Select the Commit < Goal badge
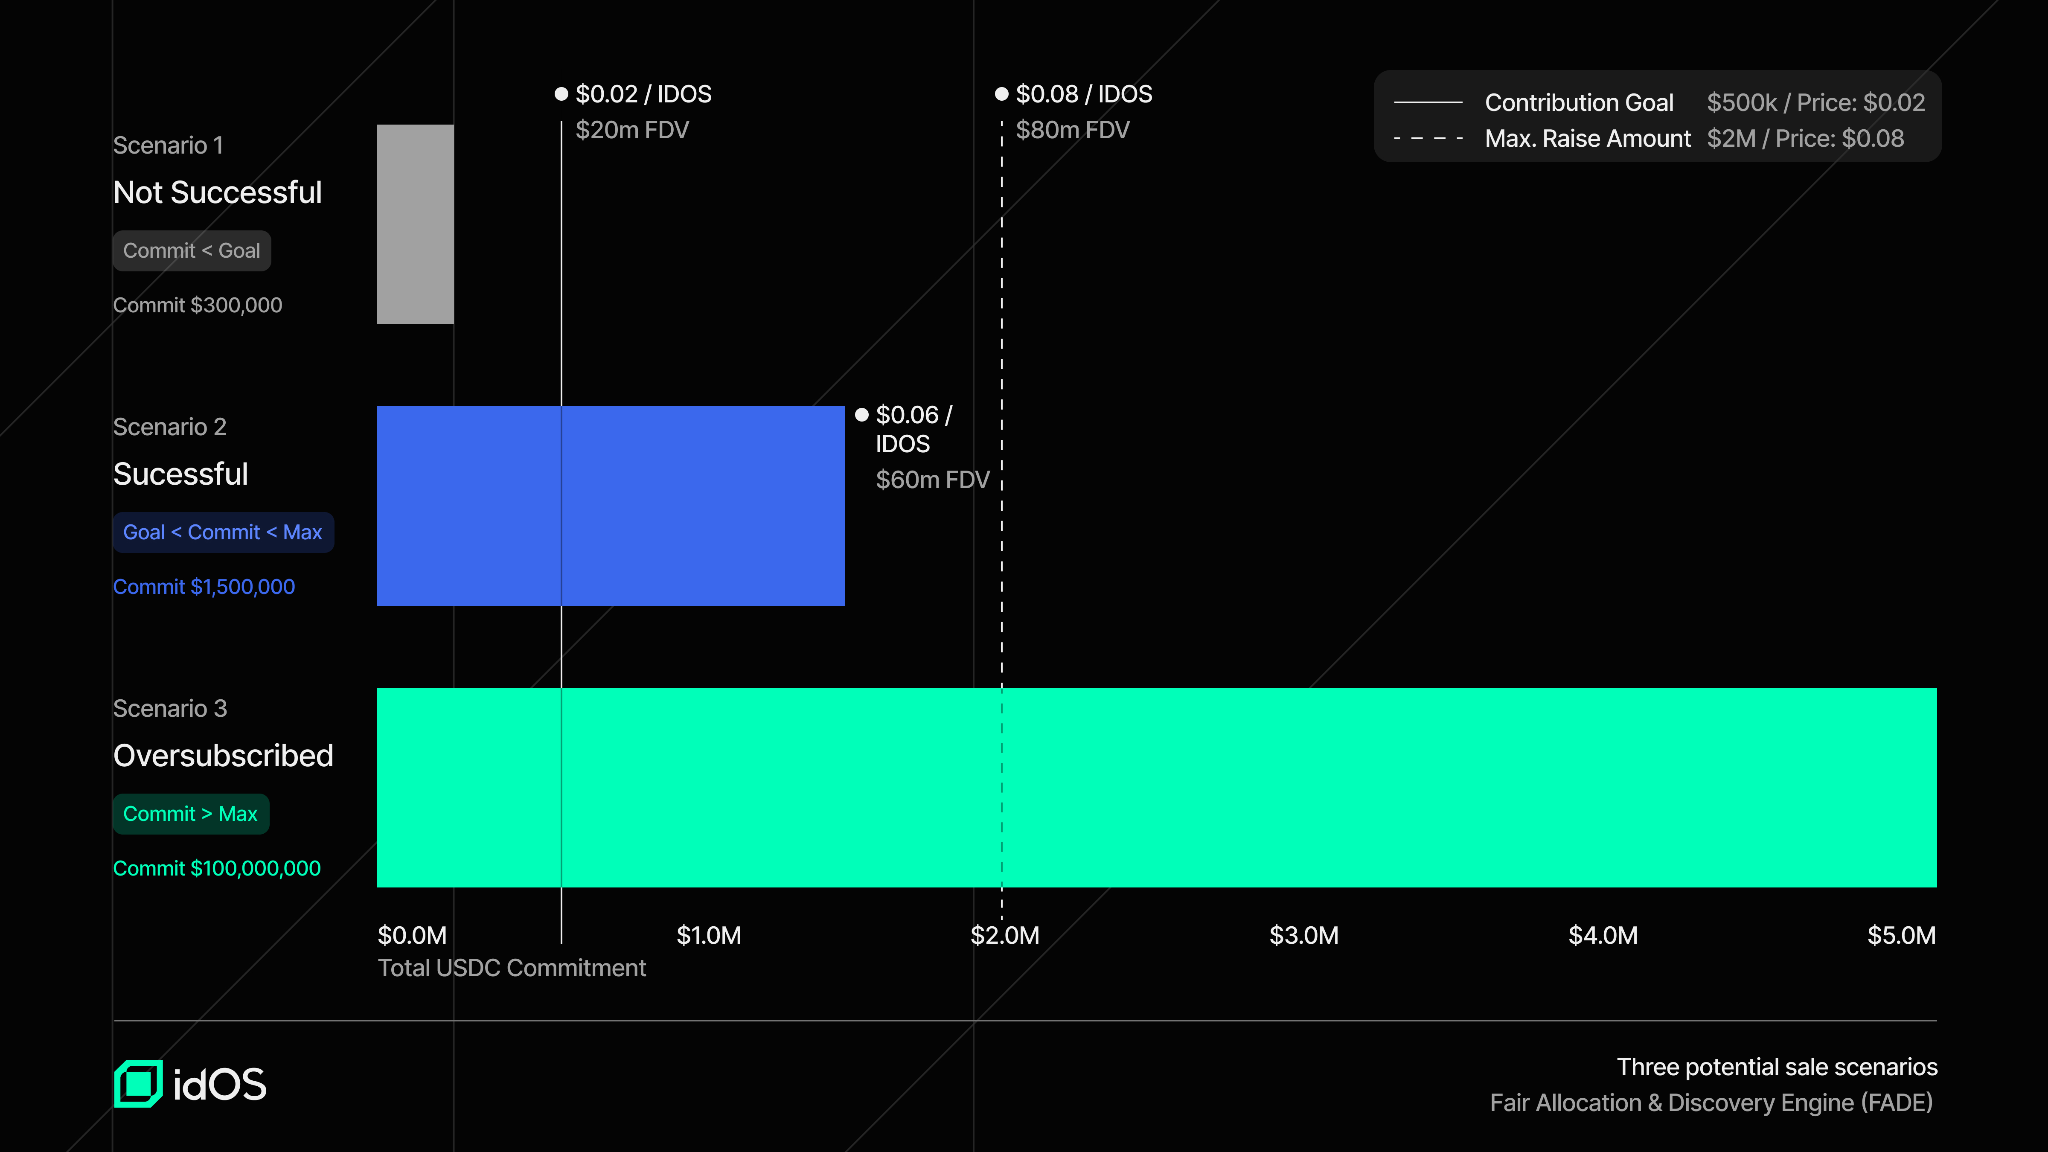This screenshot has height=1152, width=2048. pyautogui.click(x=191, y=251)
